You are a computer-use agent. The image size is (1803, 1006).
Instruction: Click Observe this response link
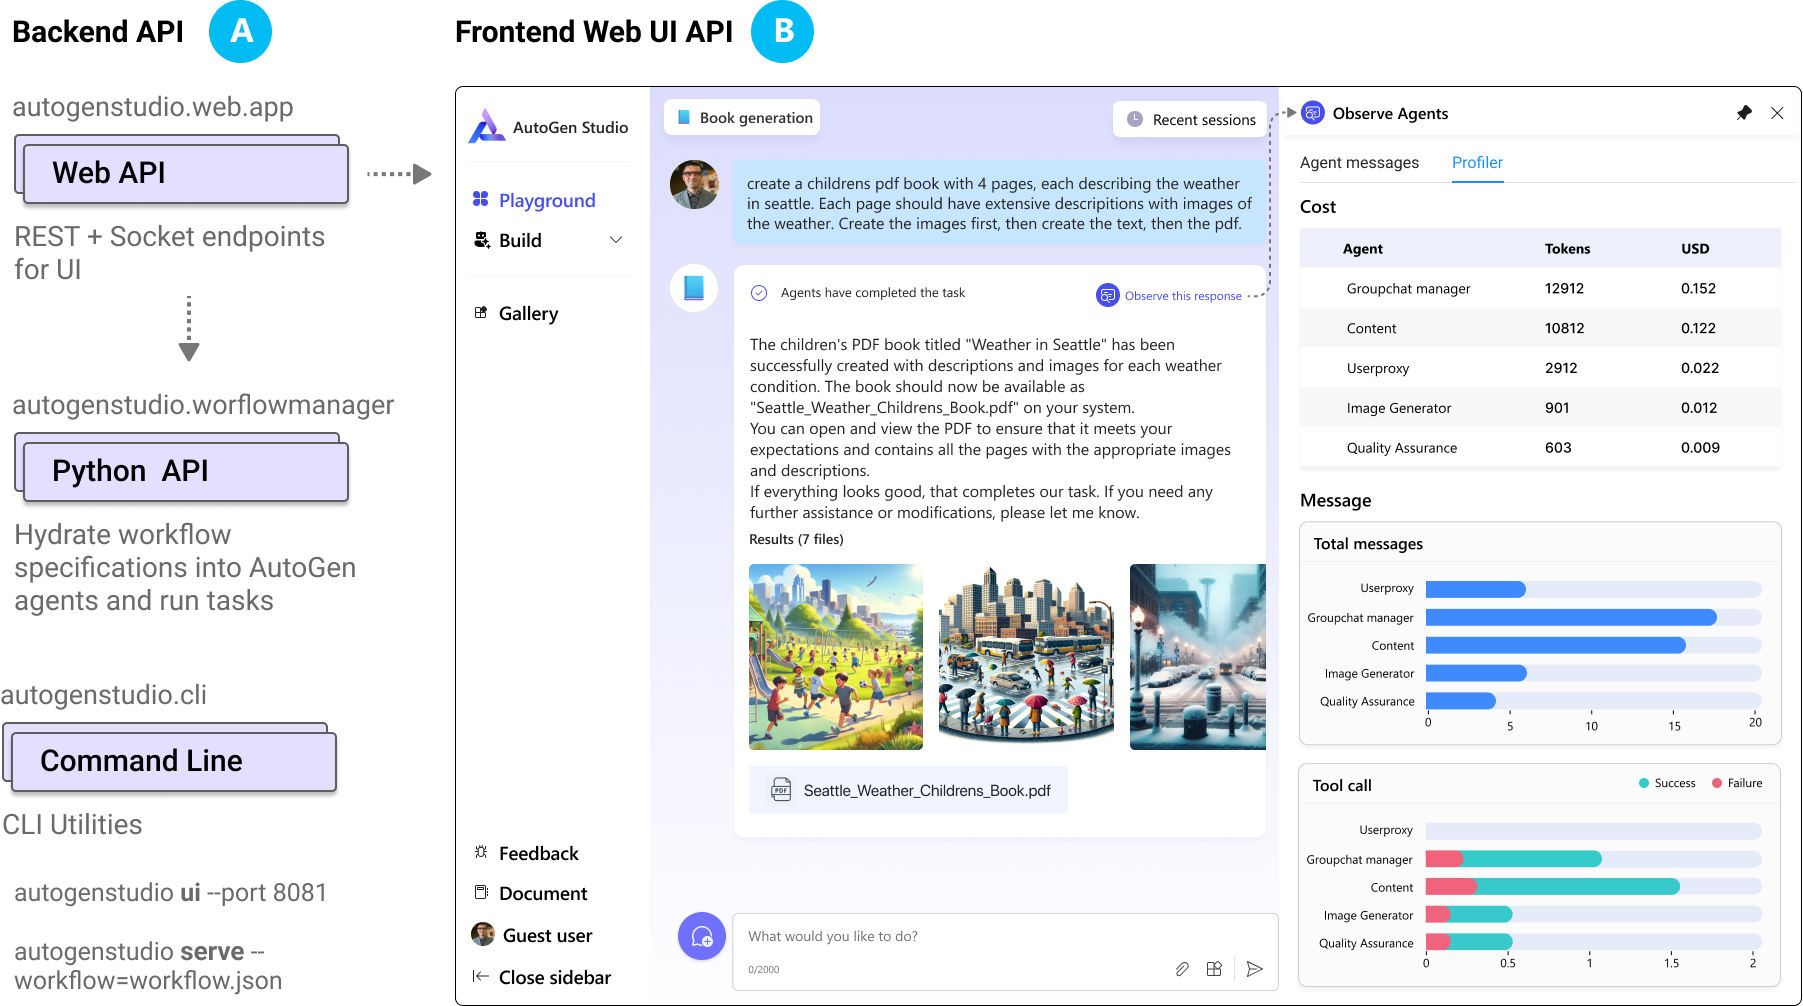1183,296
